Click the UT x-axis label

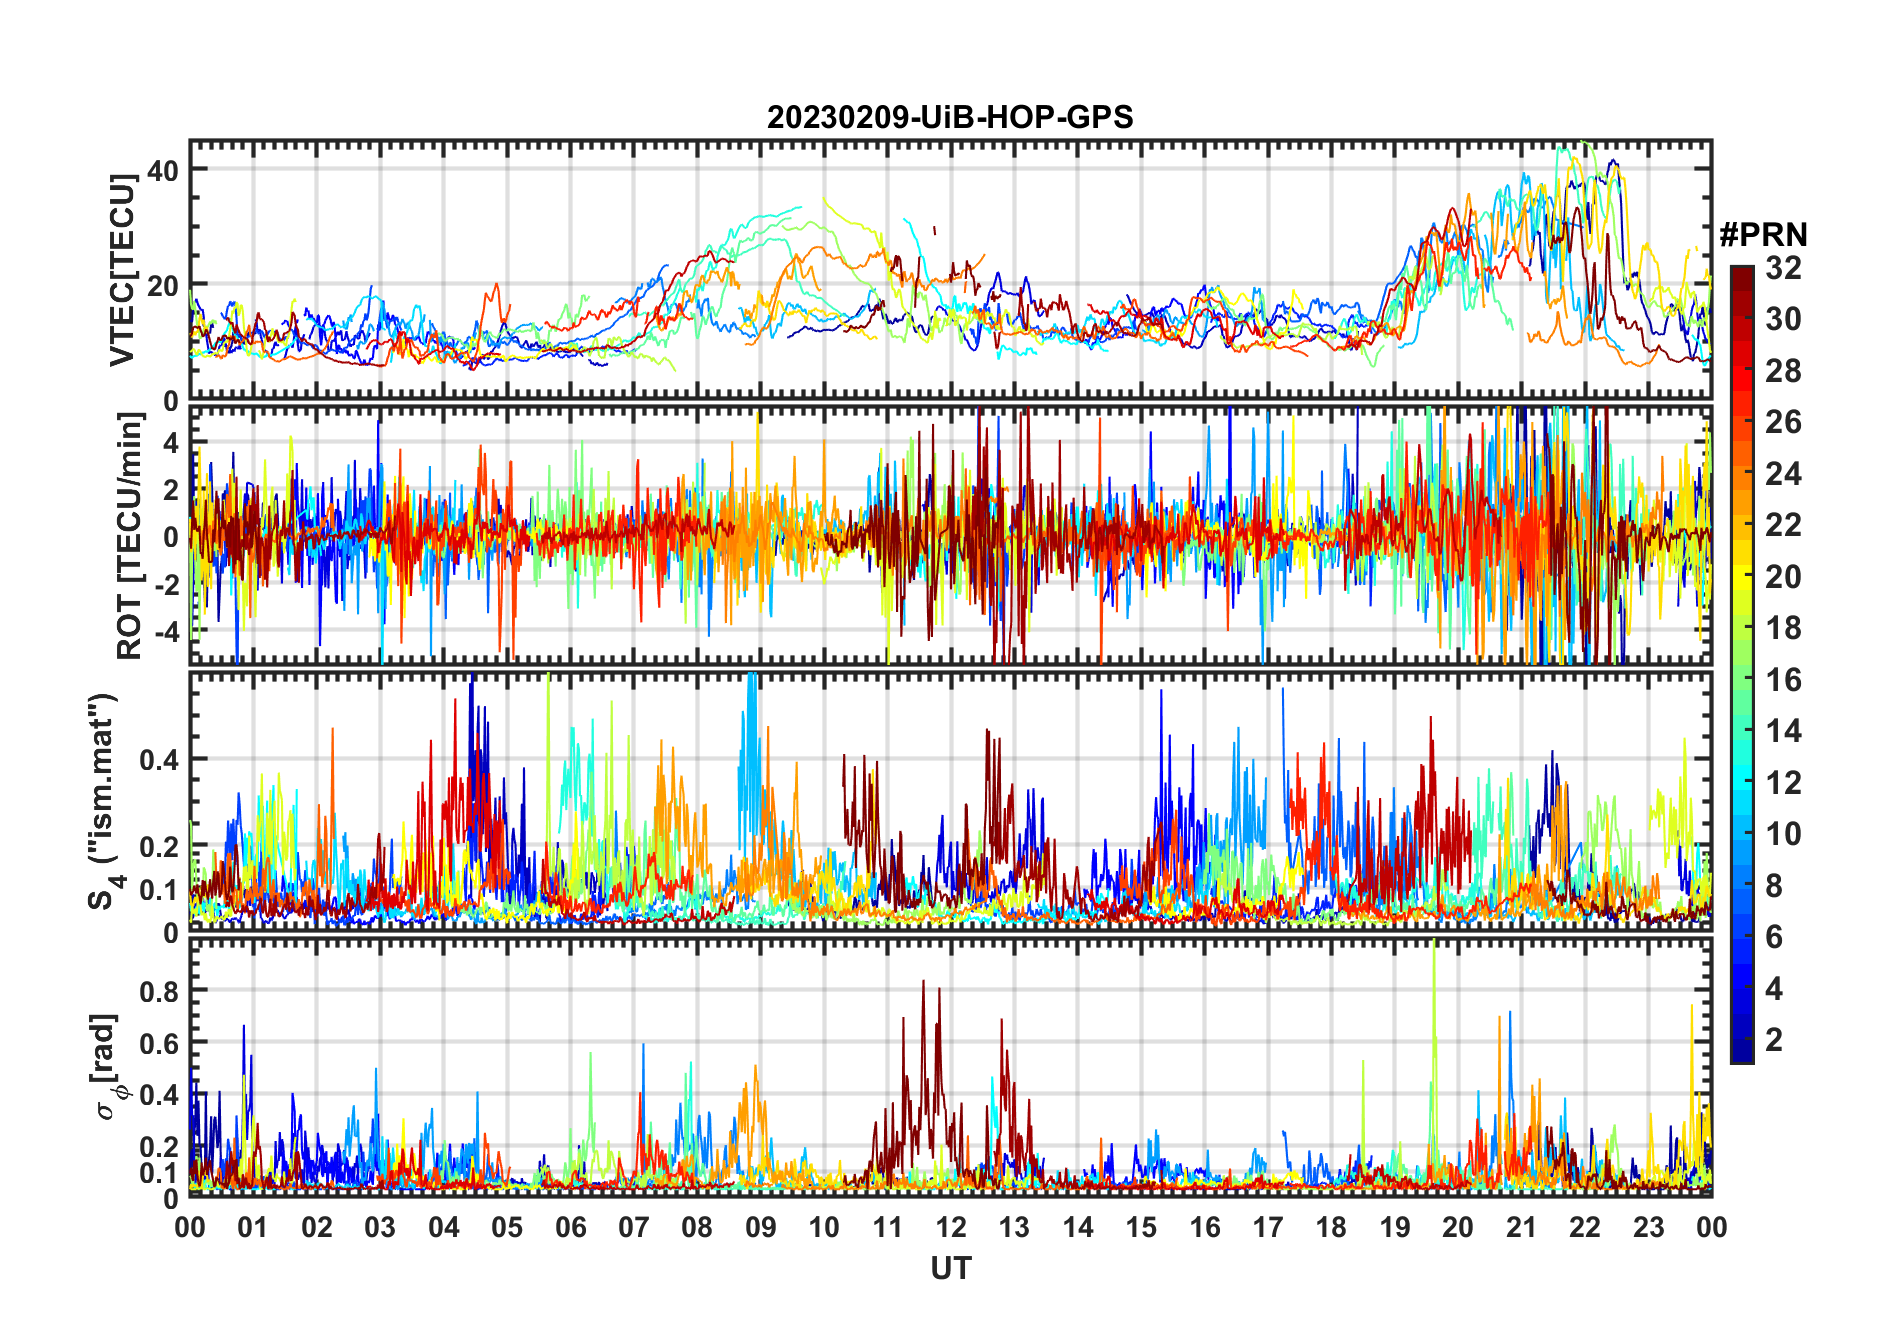click(x=950, y=1269)
